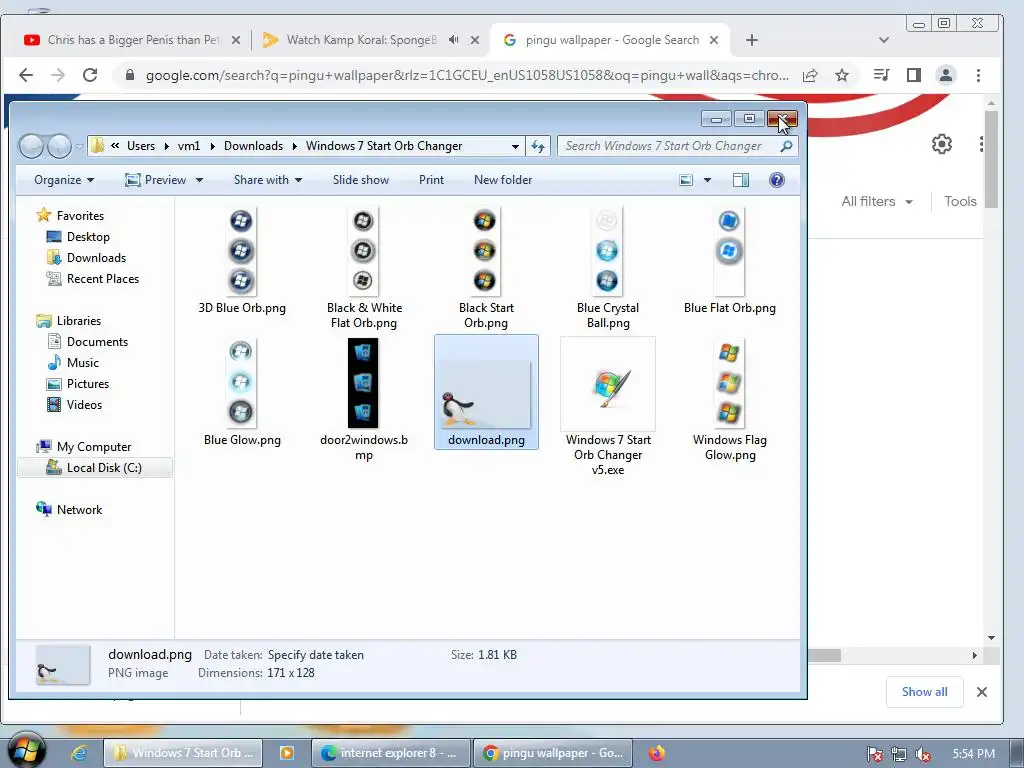
Task: Refresh the Explorer folder view
Action: 538,146
